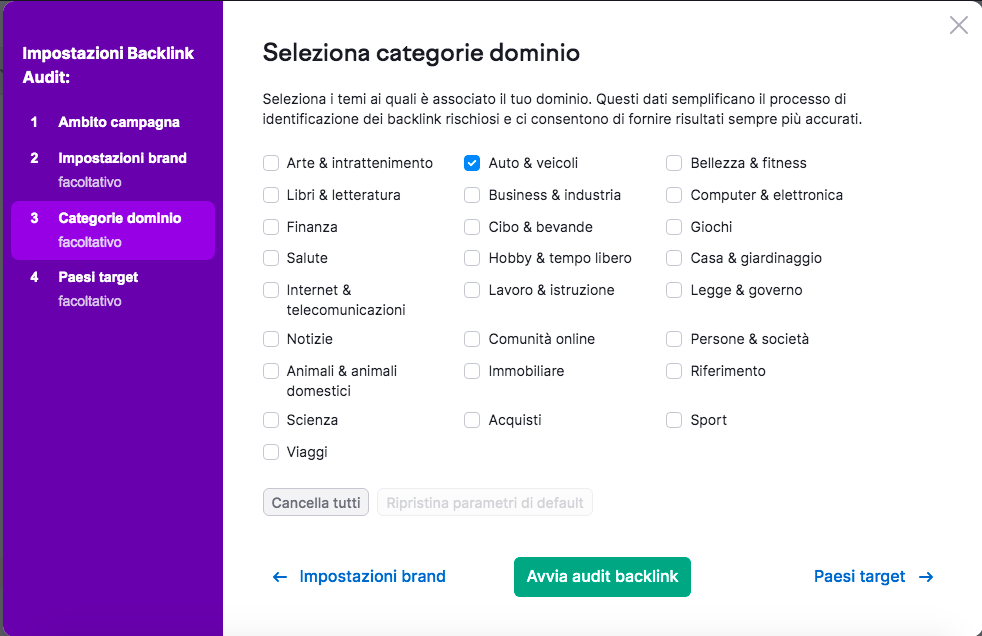Viewport: 982px width, 636px height.
Task: Tick the Bellezza & fitness checkbox
Action: (674, 163)
